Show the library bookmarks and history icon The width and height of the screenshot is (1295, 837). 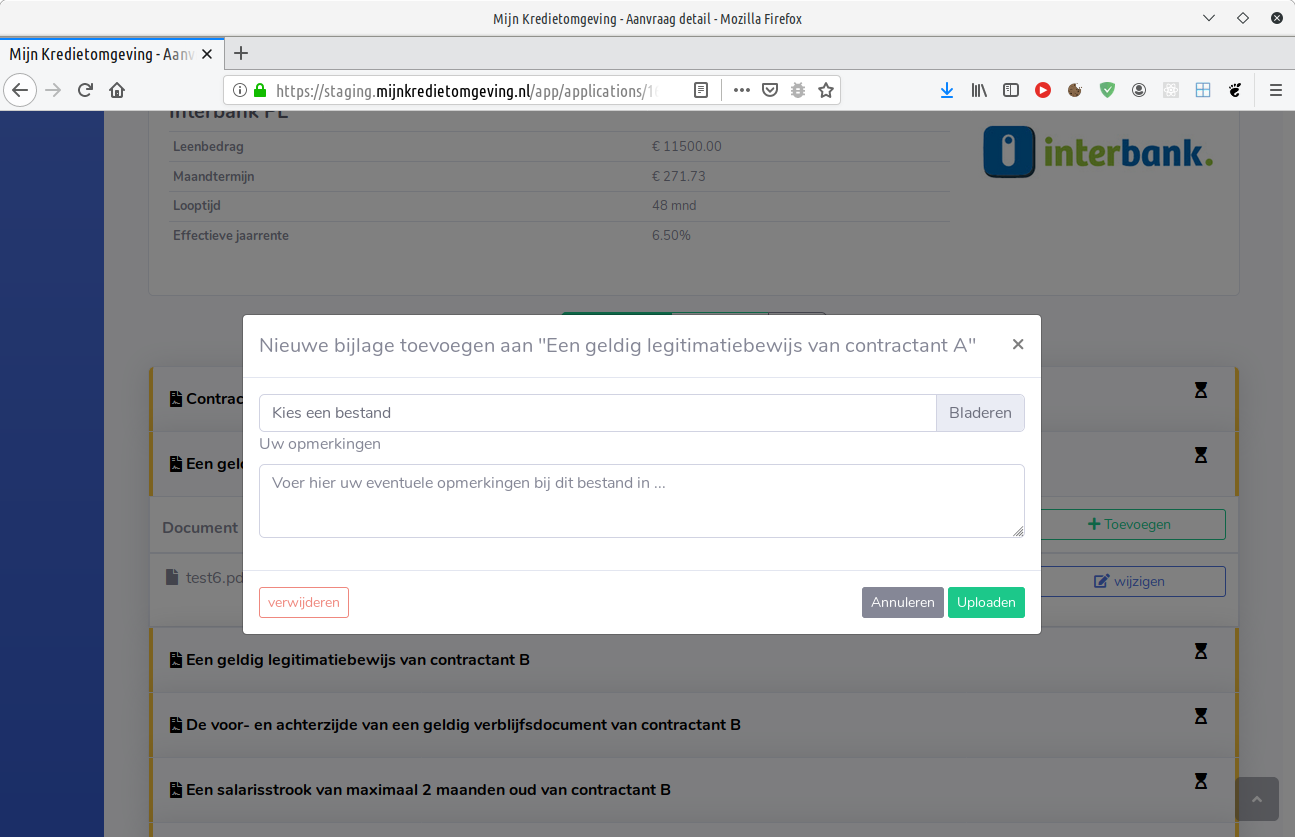click(x=979, y=90)
